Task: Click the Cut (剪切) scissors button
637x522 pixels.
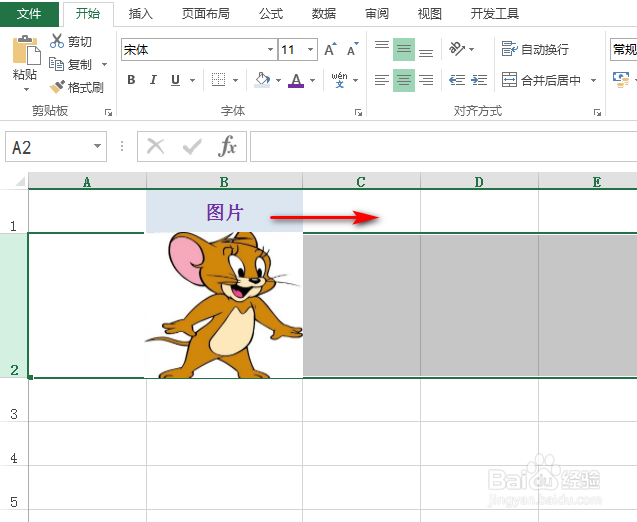Action: click(x=71, y=41)
